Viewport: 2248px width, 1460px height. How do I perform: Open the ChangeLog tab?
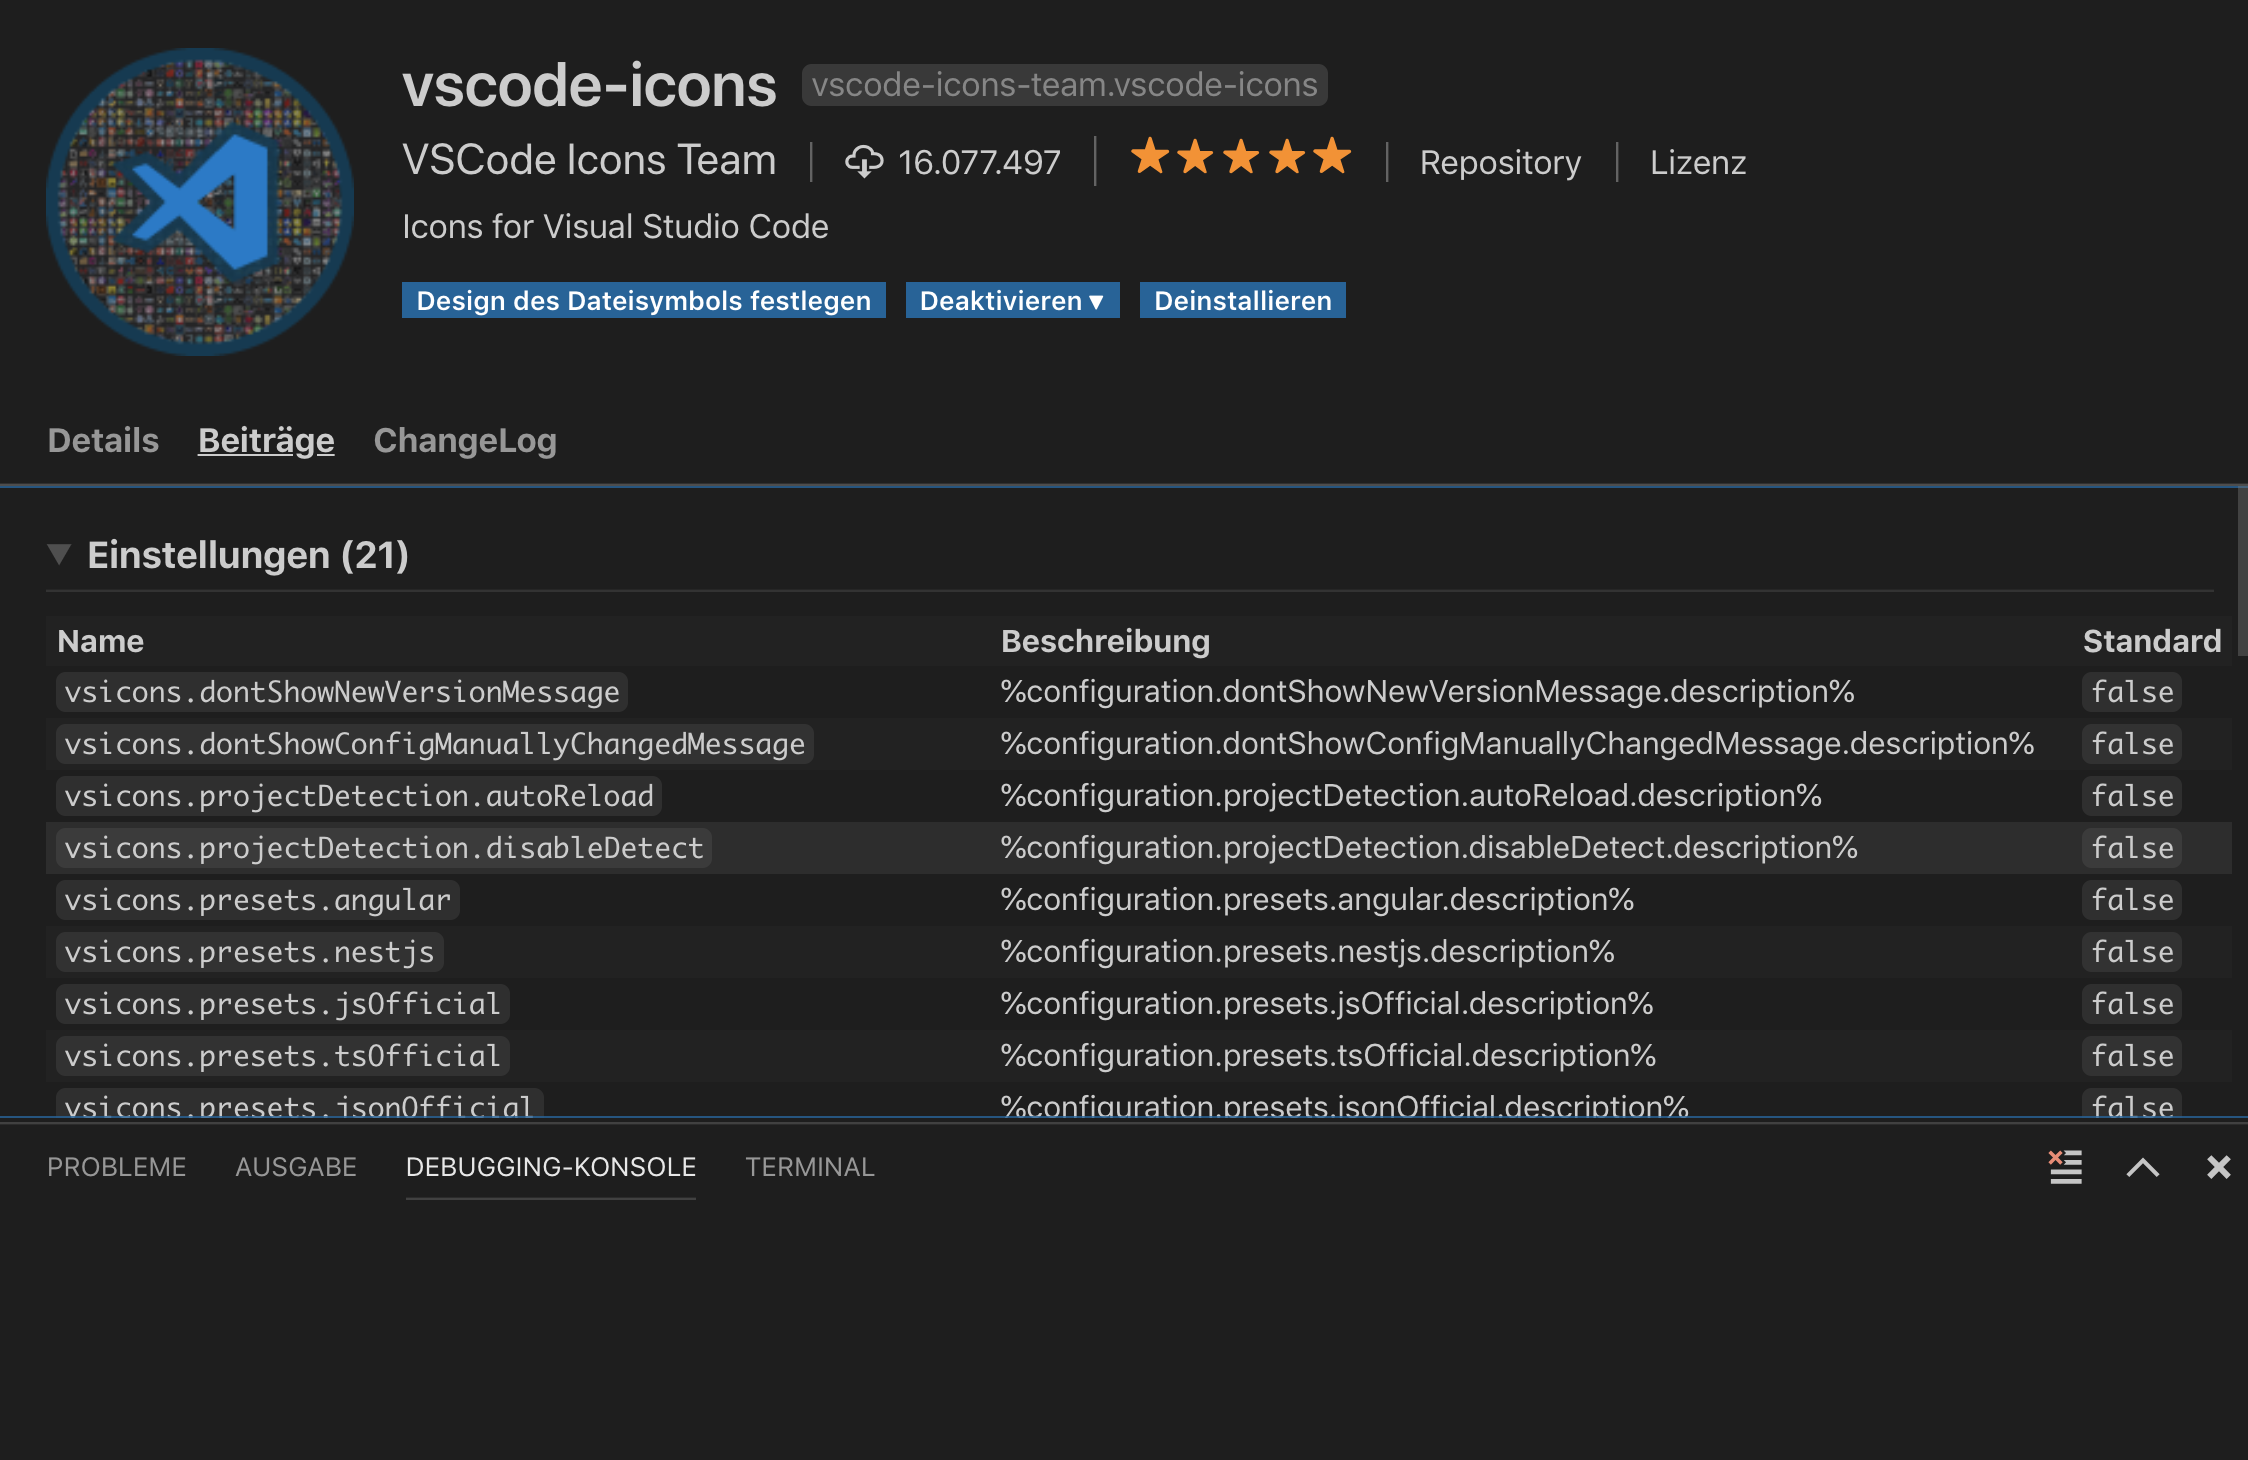click(464, 440)
